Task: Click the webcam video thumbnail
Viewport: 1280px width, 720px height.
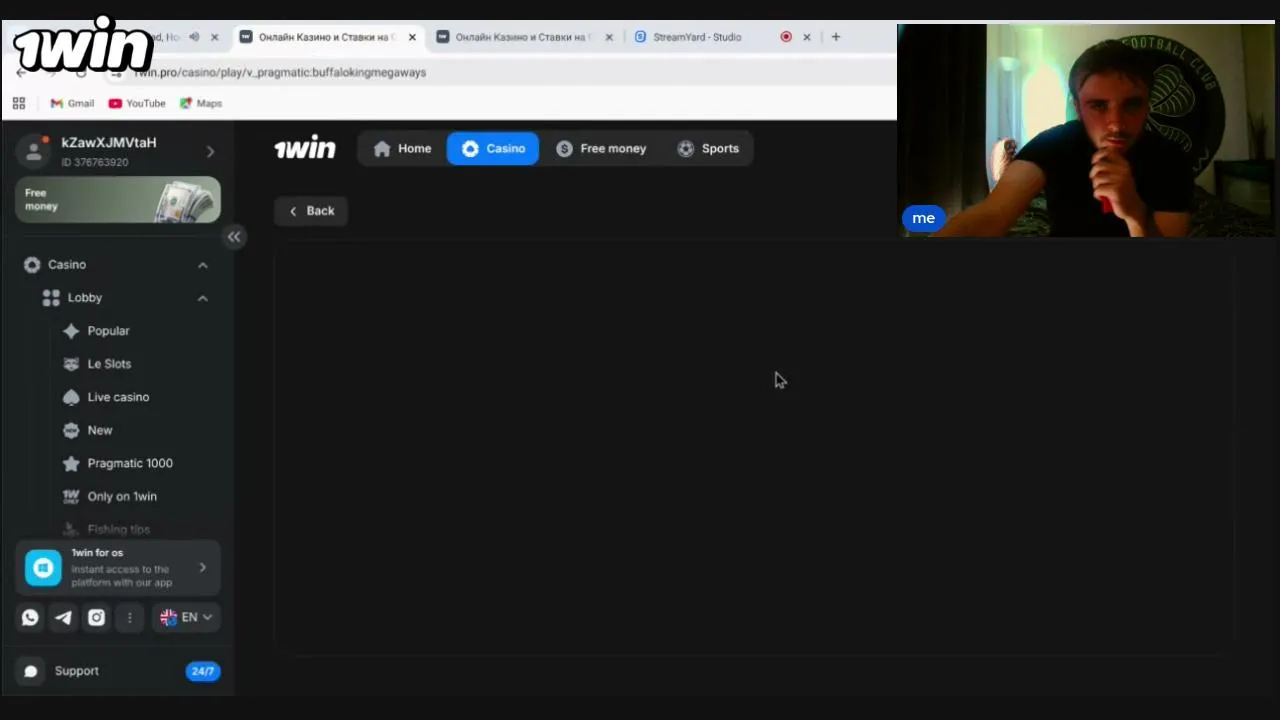Action: point(1087,130)
